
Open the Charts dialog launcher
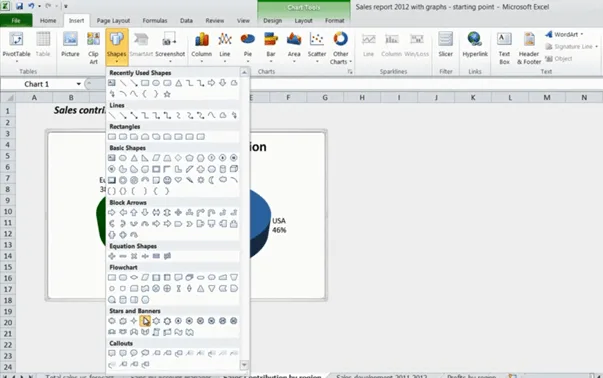350,72
